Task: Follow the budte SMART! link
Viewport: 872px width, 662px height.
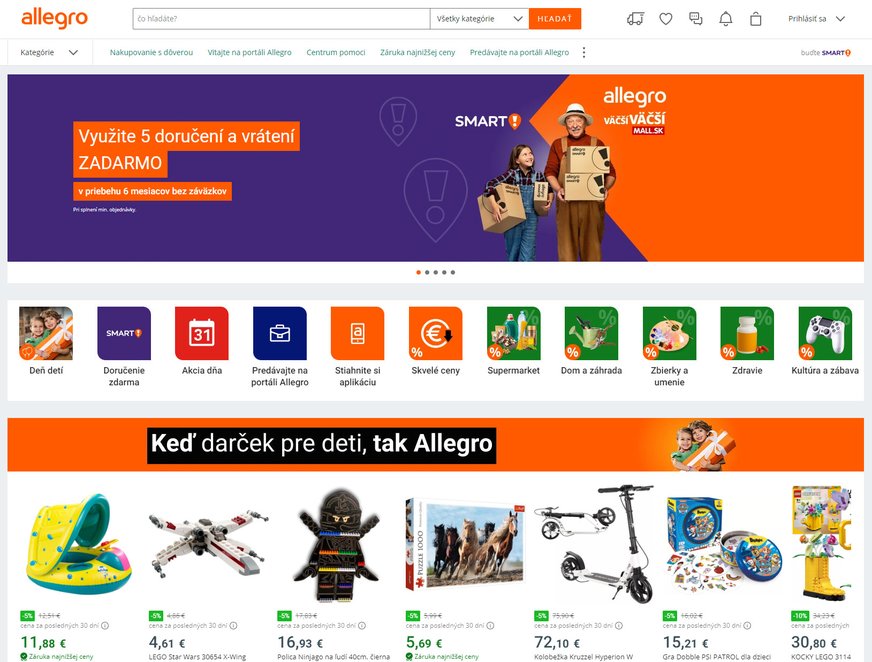Action: point(826,53)
